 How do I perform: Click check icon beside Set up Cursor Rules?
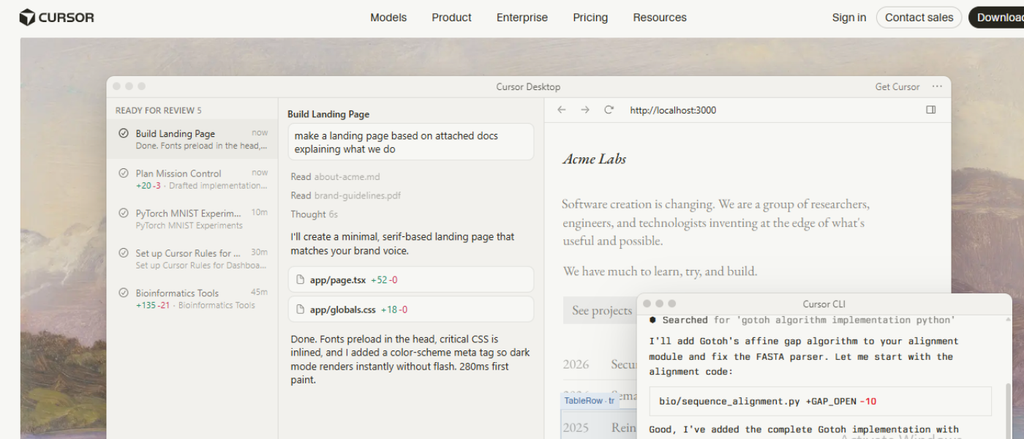(123, 253)
